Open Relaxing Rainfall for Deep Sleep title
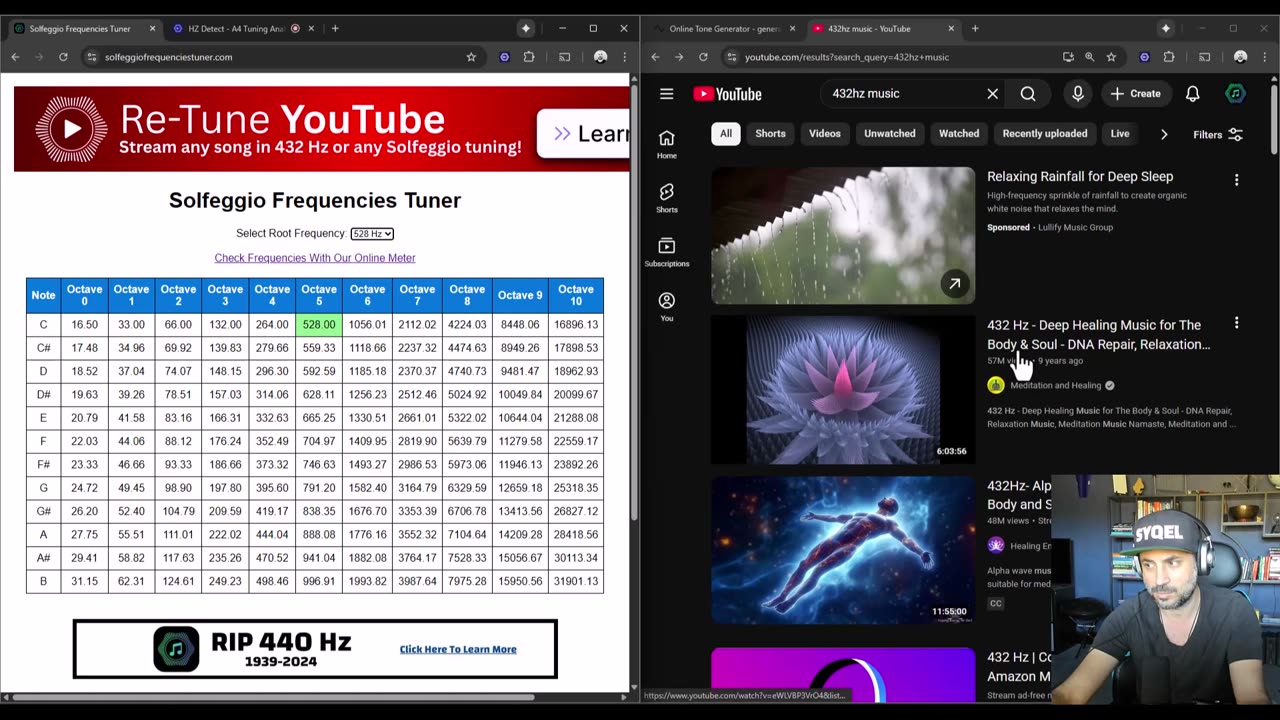 coord(1080,177)
